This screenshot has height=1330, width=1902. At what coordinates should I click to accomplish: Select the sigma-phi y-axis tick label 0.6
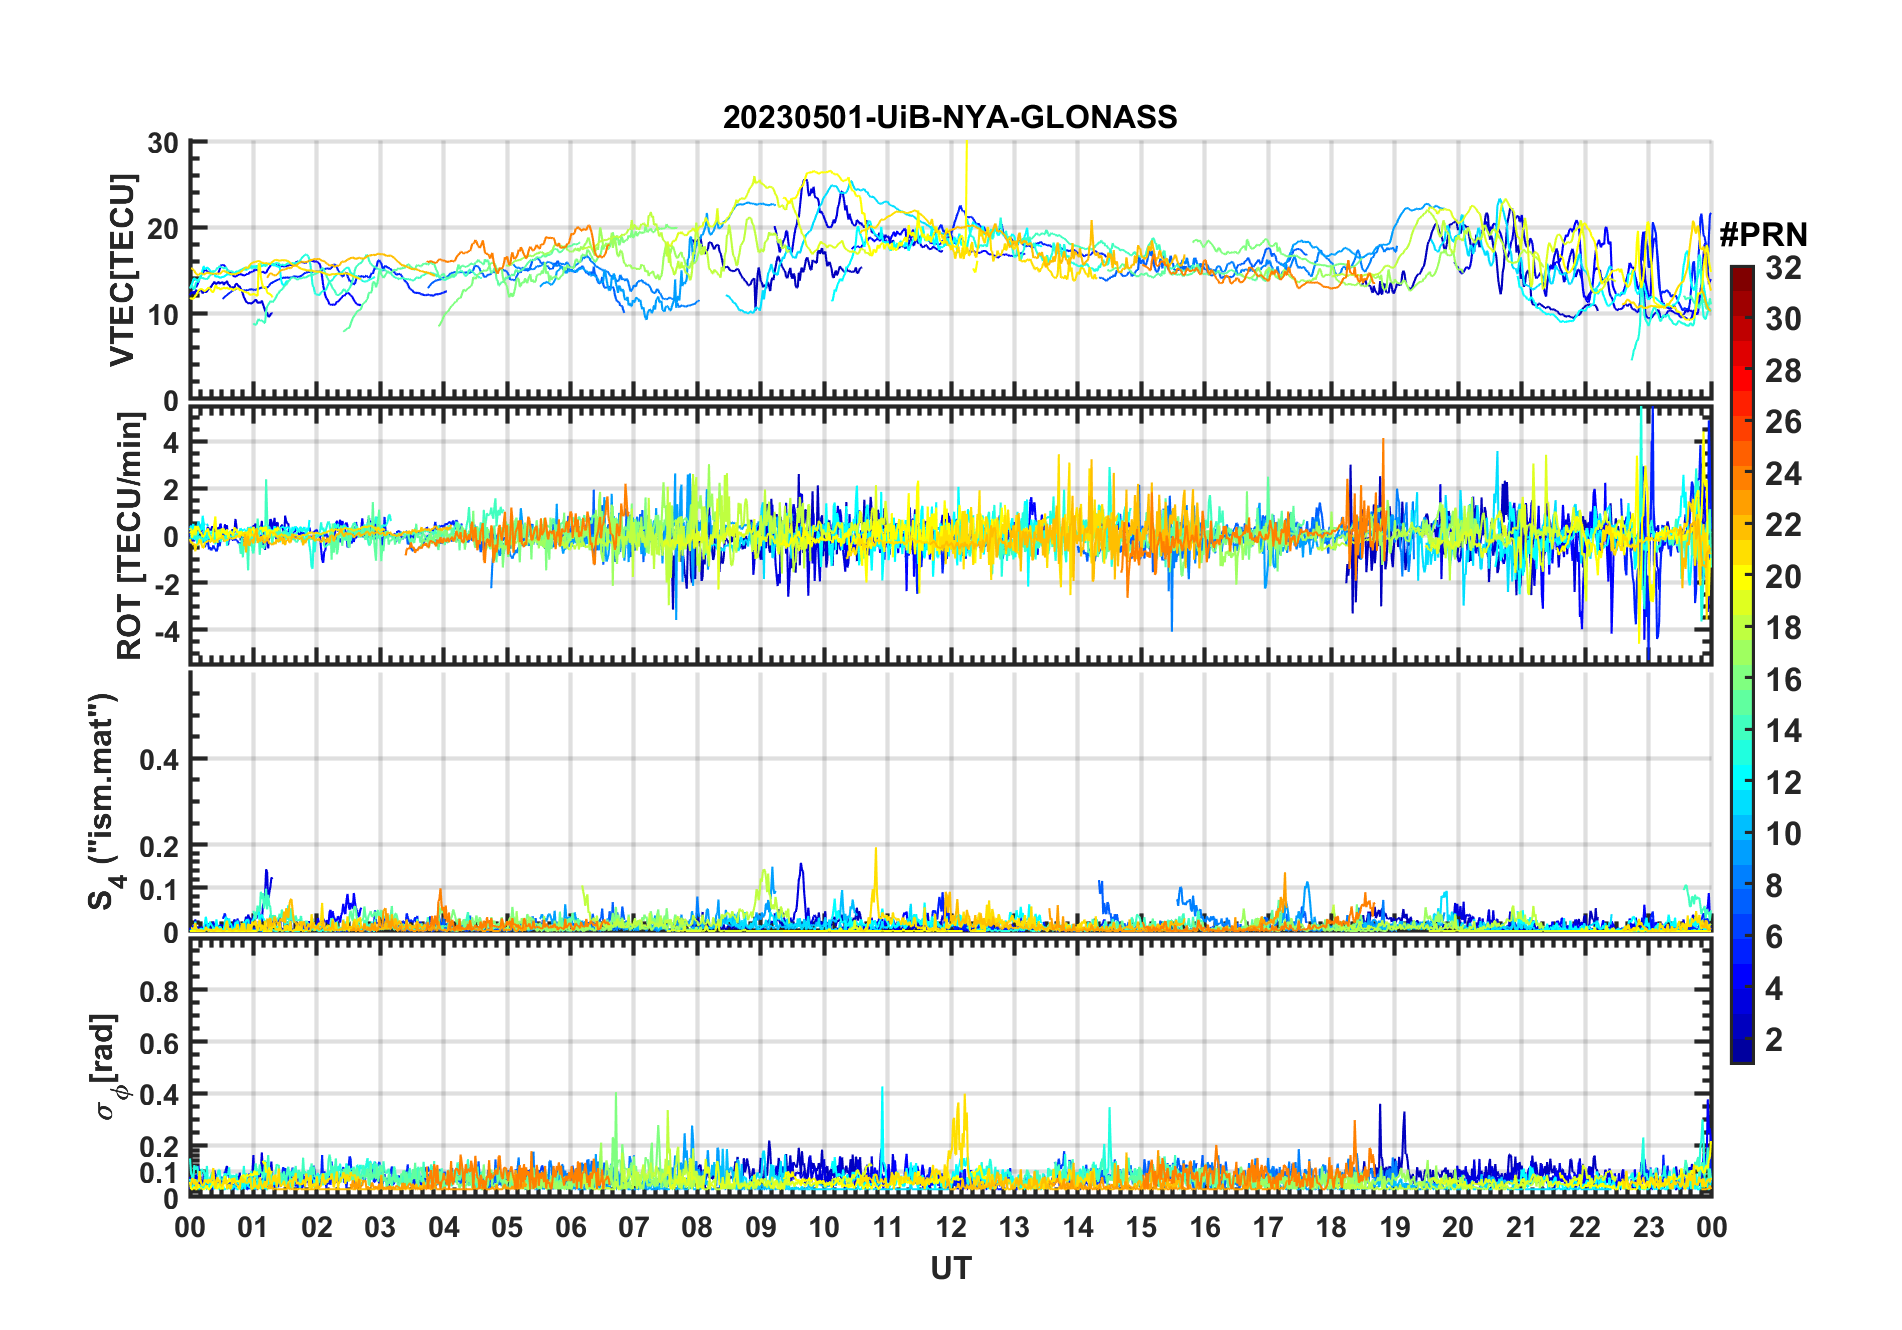159,1043
